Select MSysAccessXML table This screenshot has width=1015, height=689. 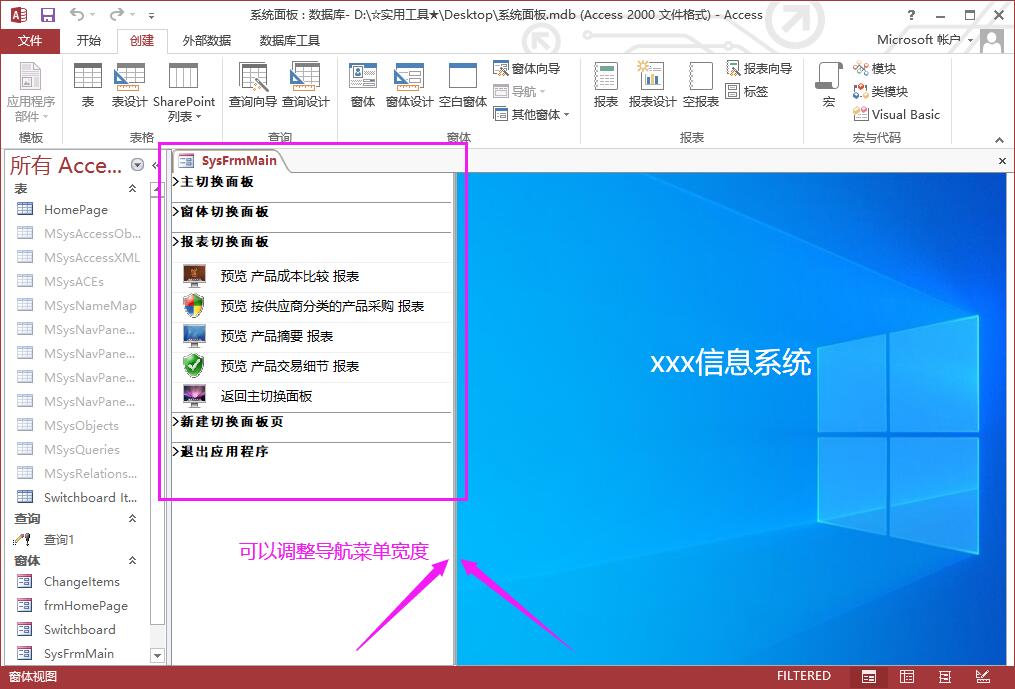(x=78, y=258)
